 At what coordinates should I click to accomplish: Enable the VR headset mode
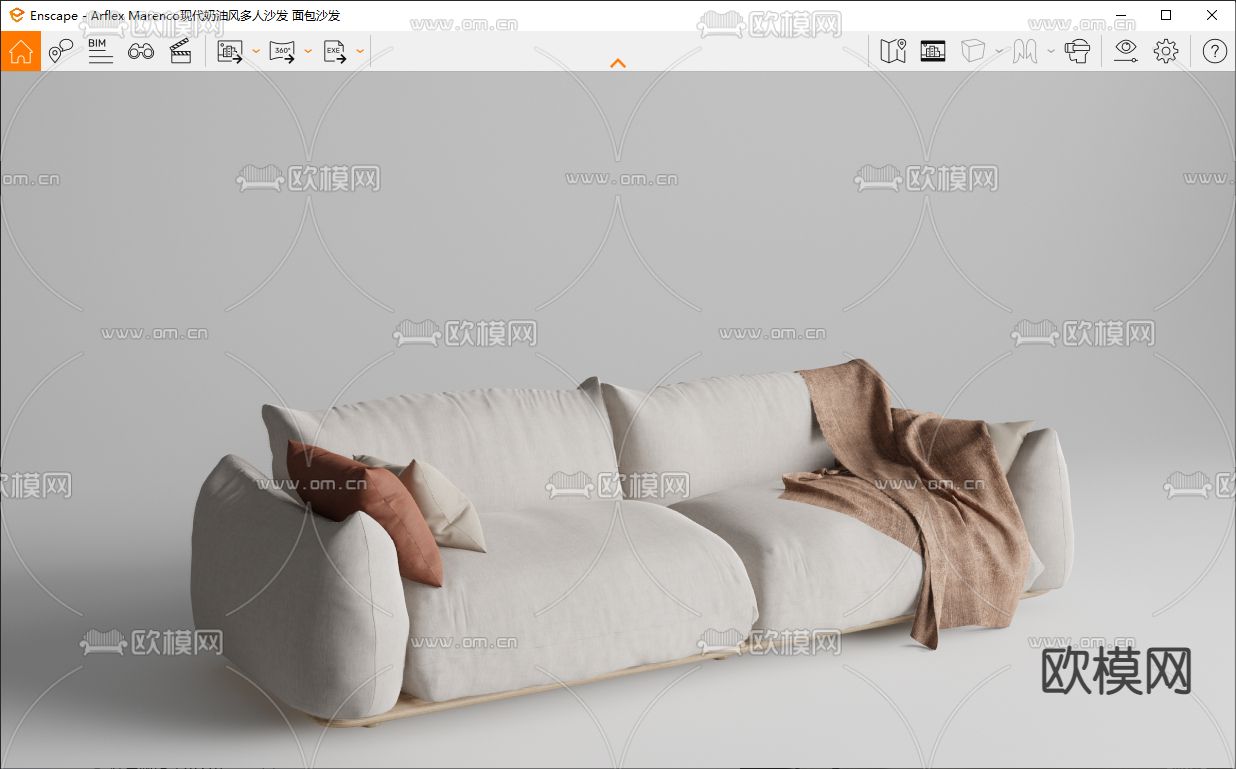(1077, 51)
